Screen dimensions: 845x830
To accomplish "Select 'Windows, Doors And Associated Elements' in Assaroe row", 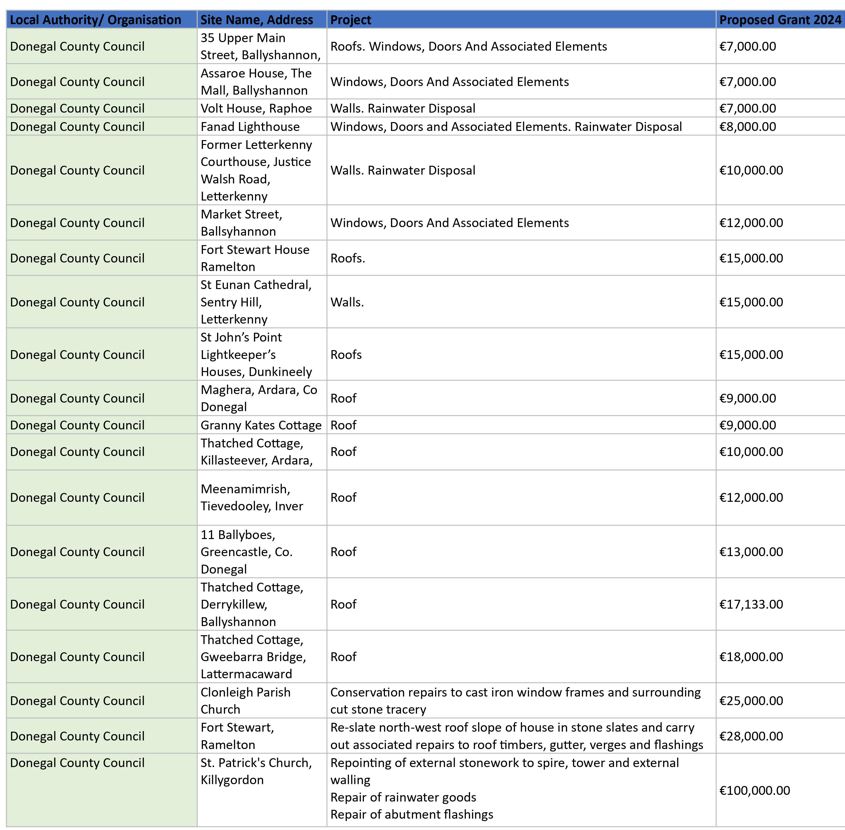I will [449, 82].
